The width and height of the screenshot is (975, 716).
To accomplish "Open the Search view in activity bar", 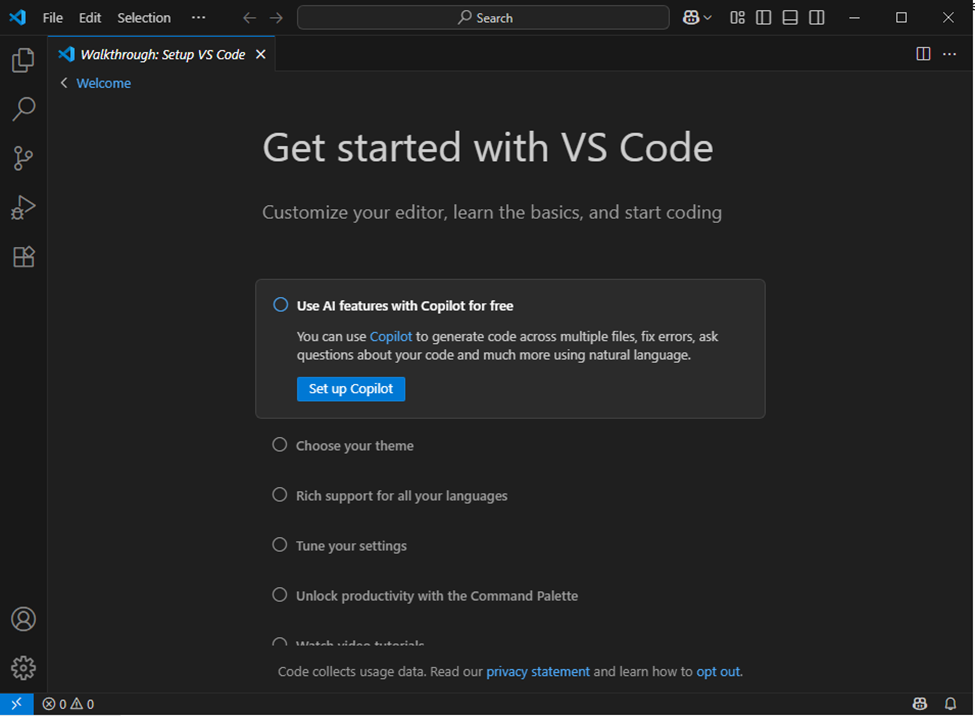I will click(23, 109).
